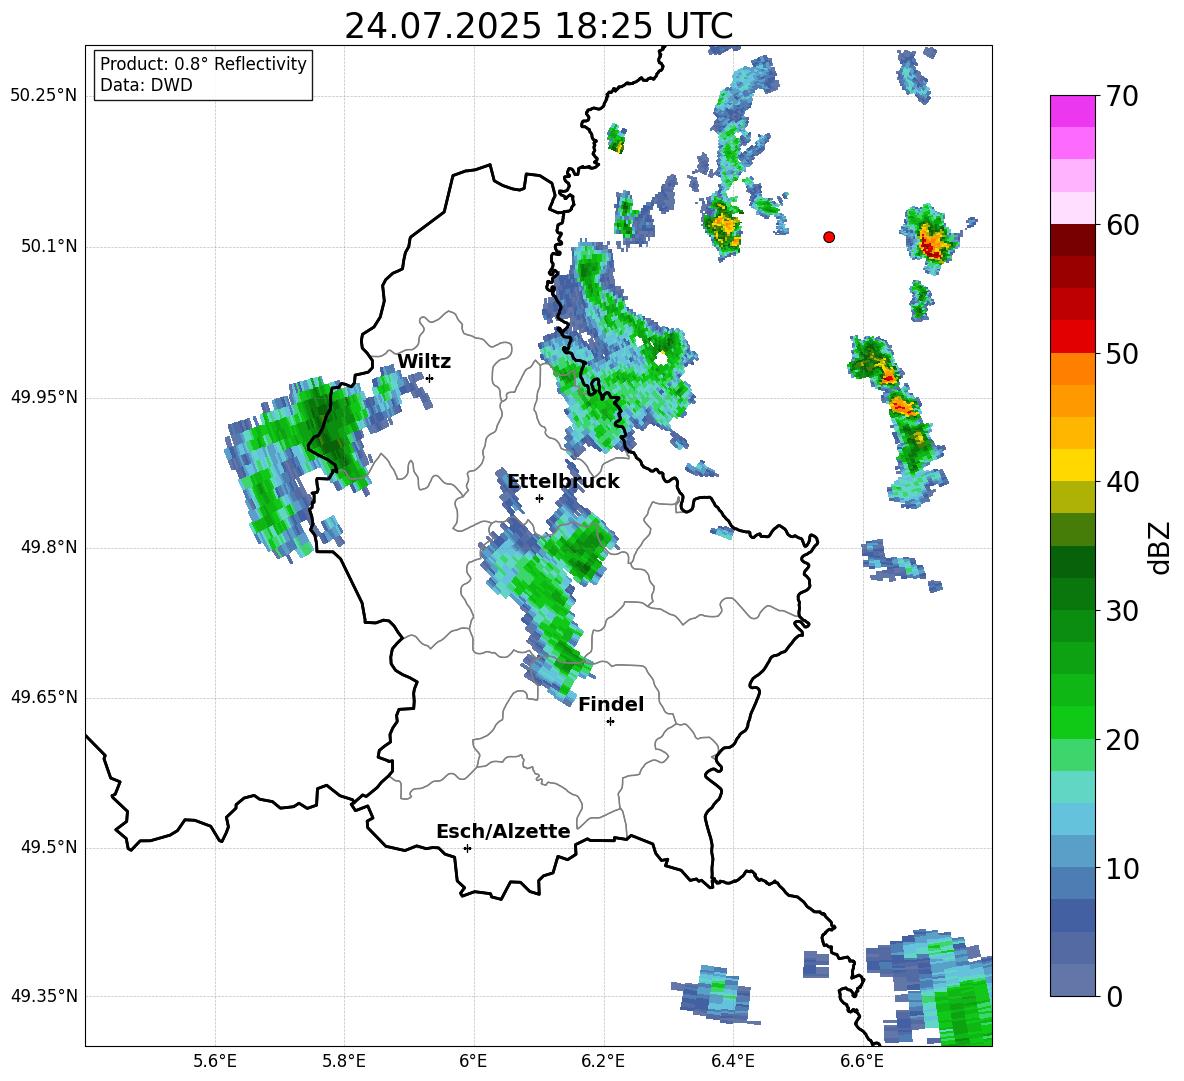Click the 49.65°N latitude label
The image size is (1184, 1081).
(x=44, y=697)
